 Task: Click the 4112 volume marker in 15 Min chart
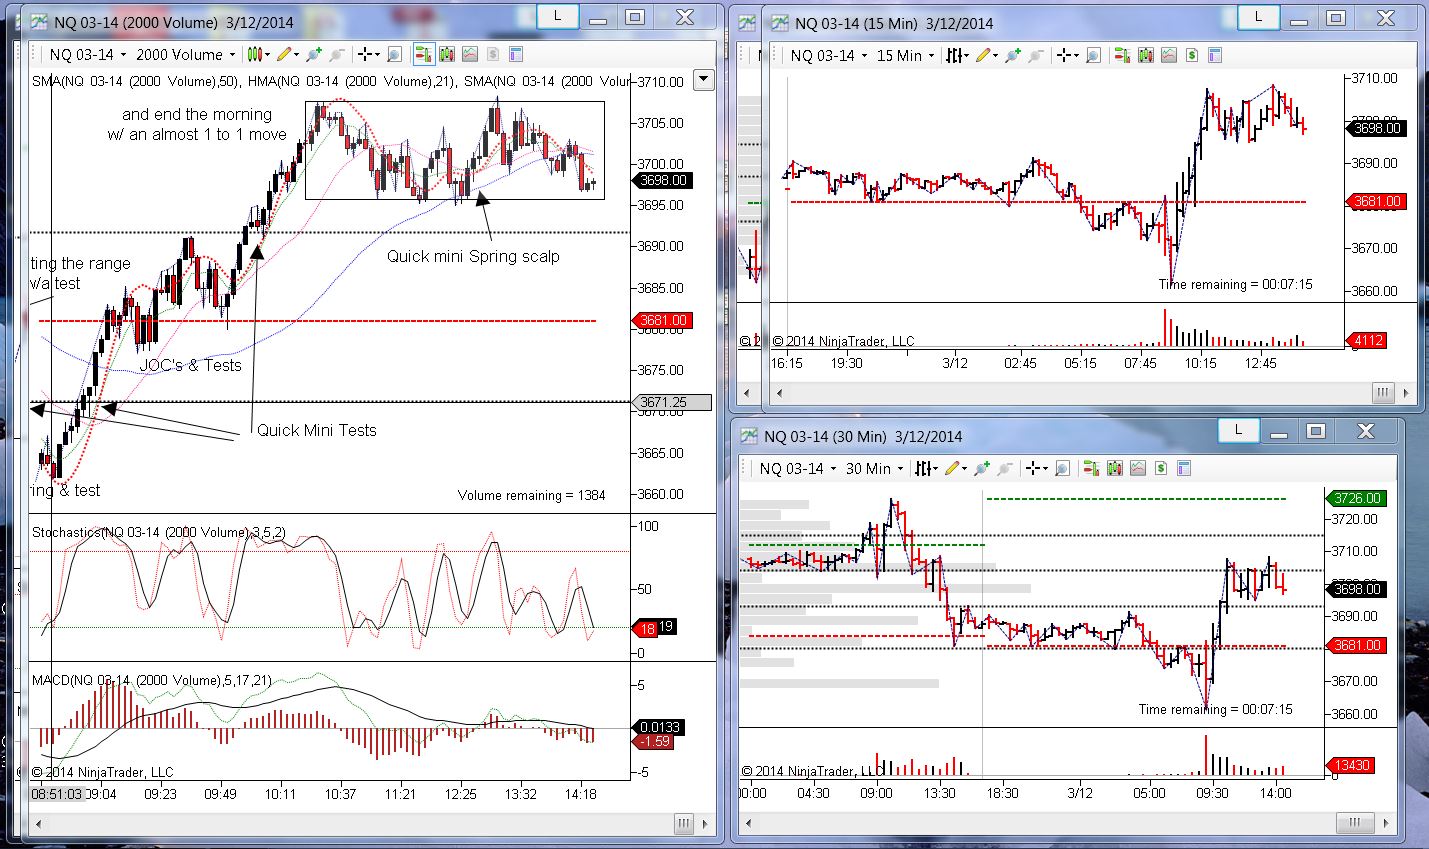[x=1367, y=341]
